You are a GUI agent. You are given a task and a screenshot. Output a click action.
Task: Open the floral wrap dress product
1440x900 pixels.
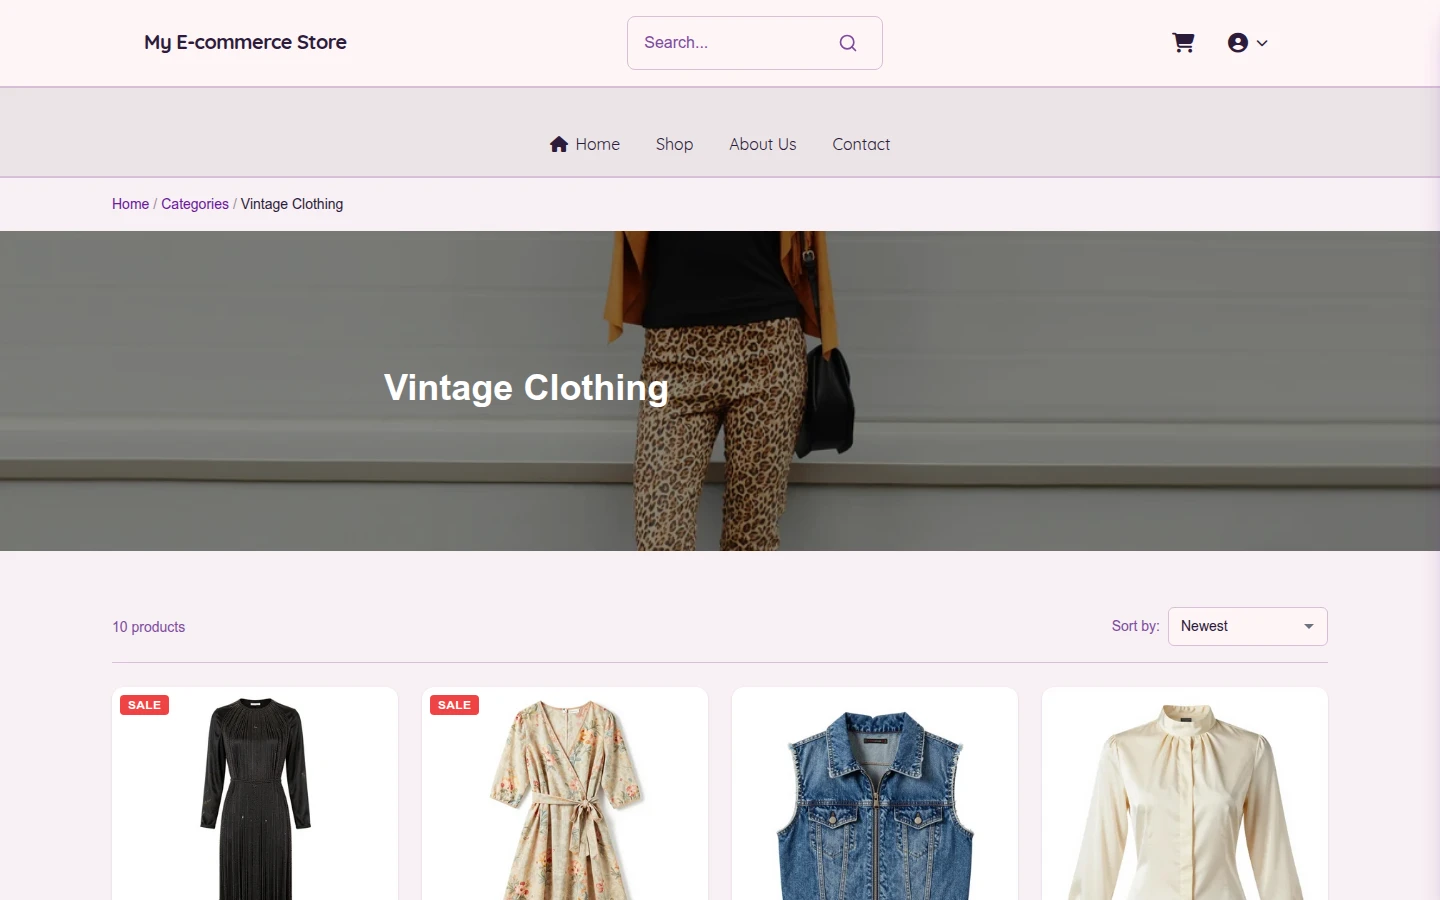pyautogui.click(x=565, y=794)
